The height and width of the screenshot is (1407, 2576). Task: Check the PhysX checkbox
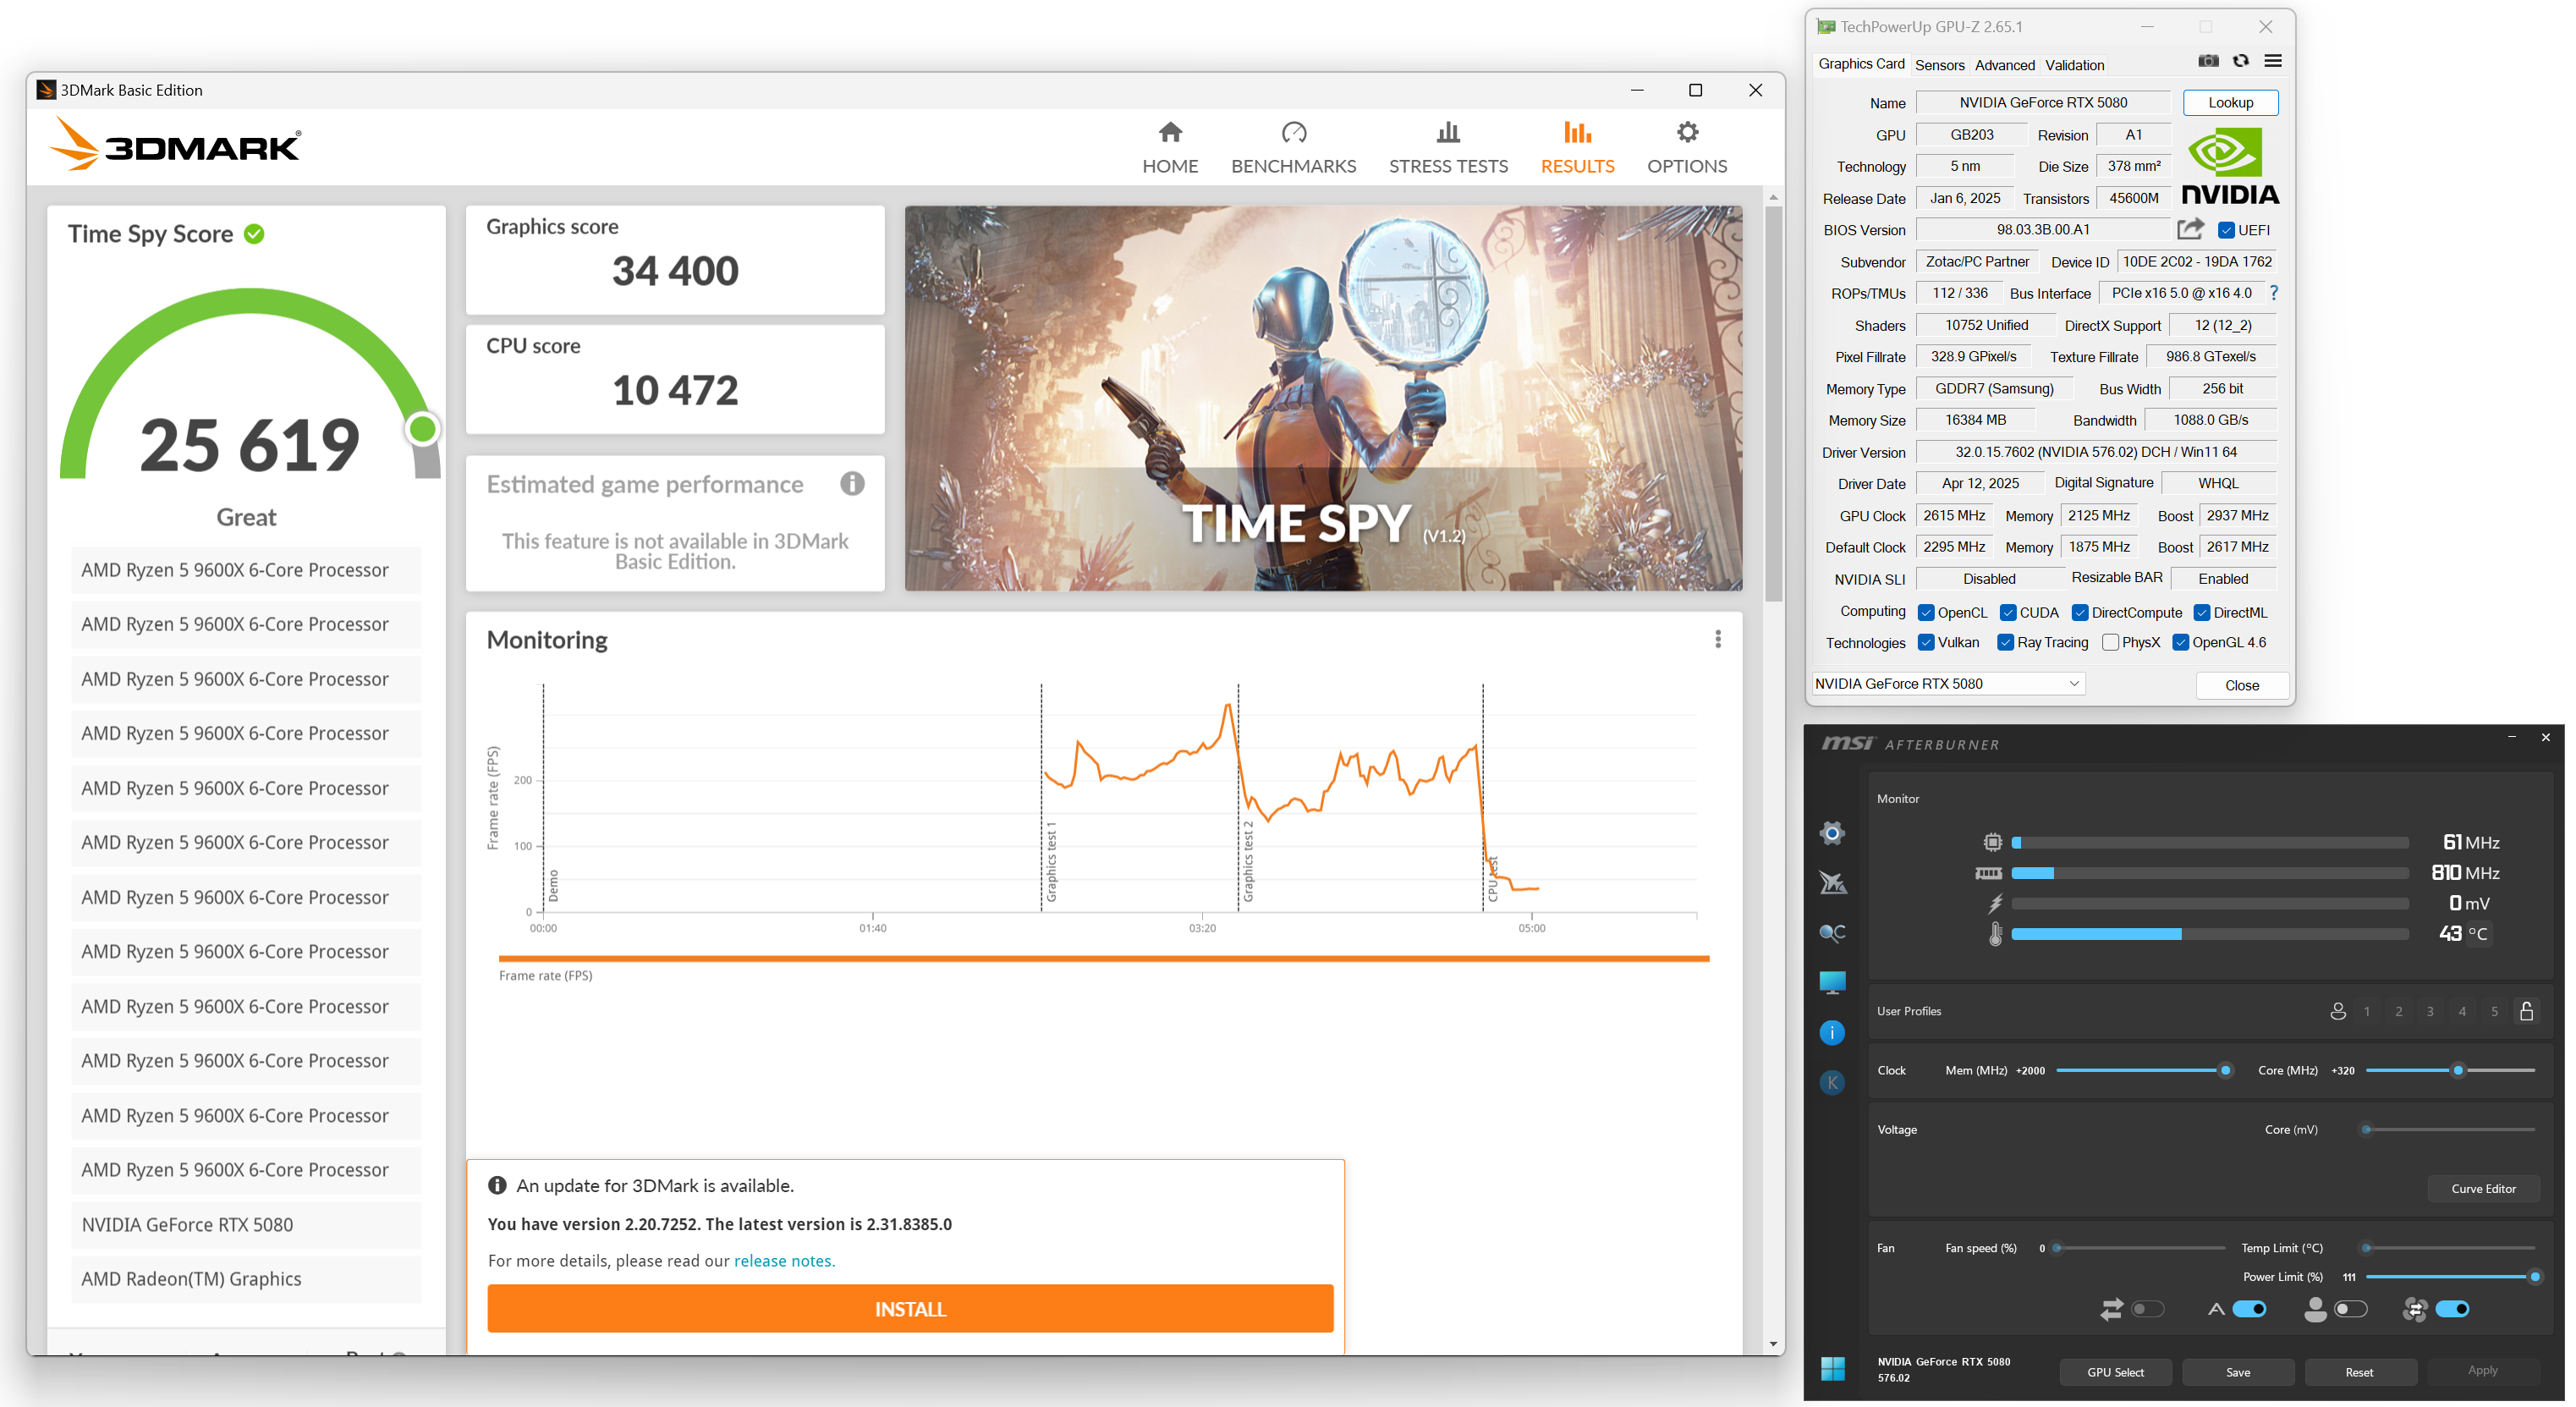[2110, 642]
